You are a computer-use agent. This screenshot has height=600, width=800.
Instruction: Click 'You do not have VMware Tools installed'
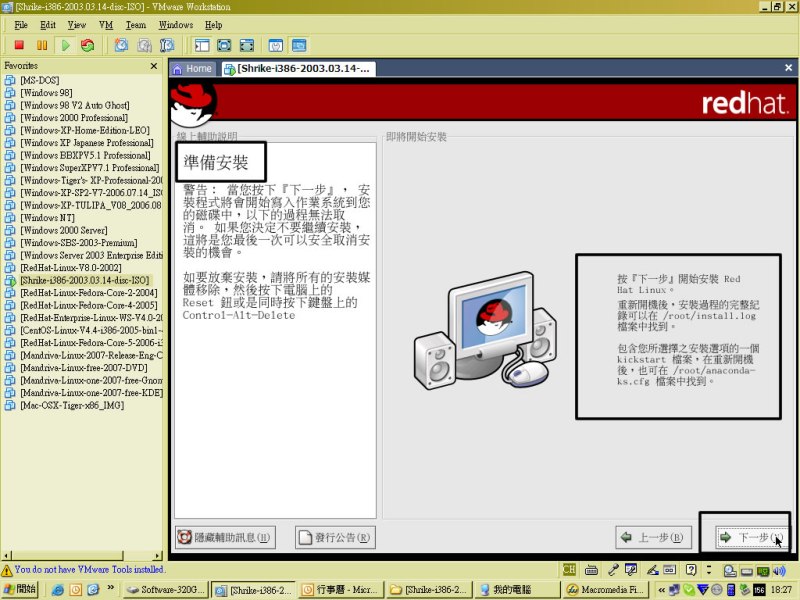90,569
